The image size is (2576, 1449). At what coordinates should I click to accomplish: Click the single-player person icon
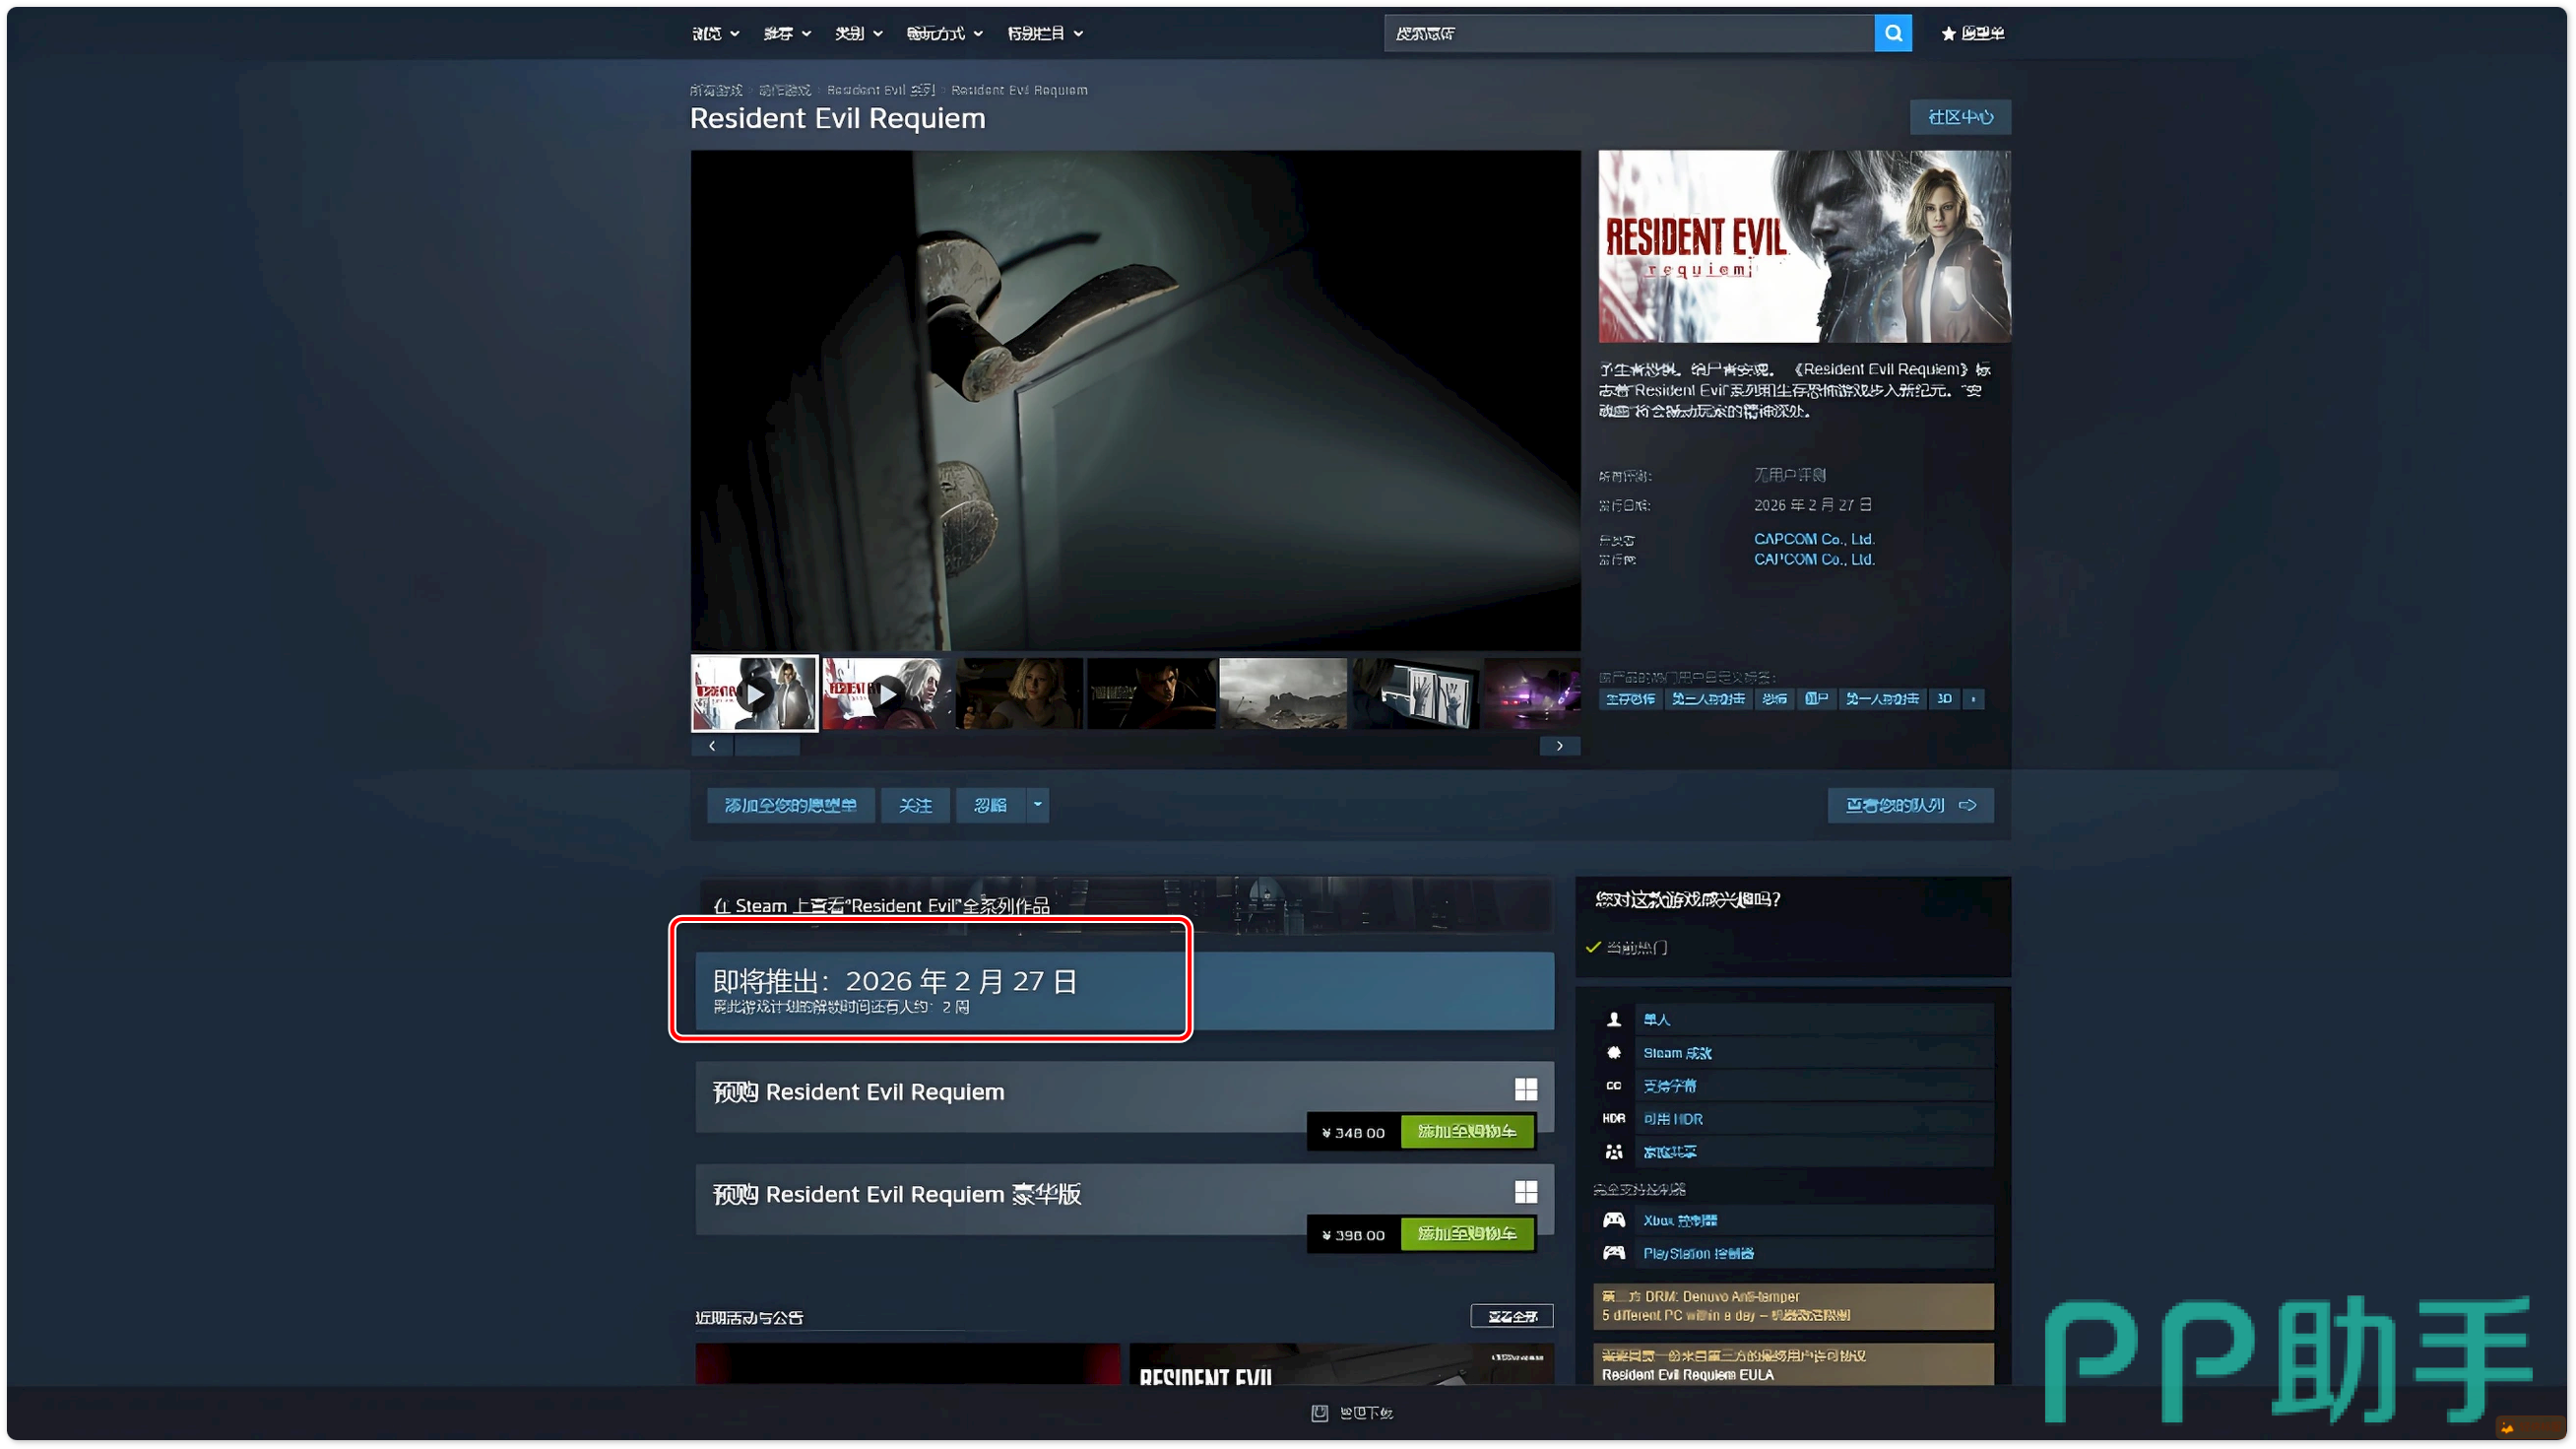point(1613,1020)
